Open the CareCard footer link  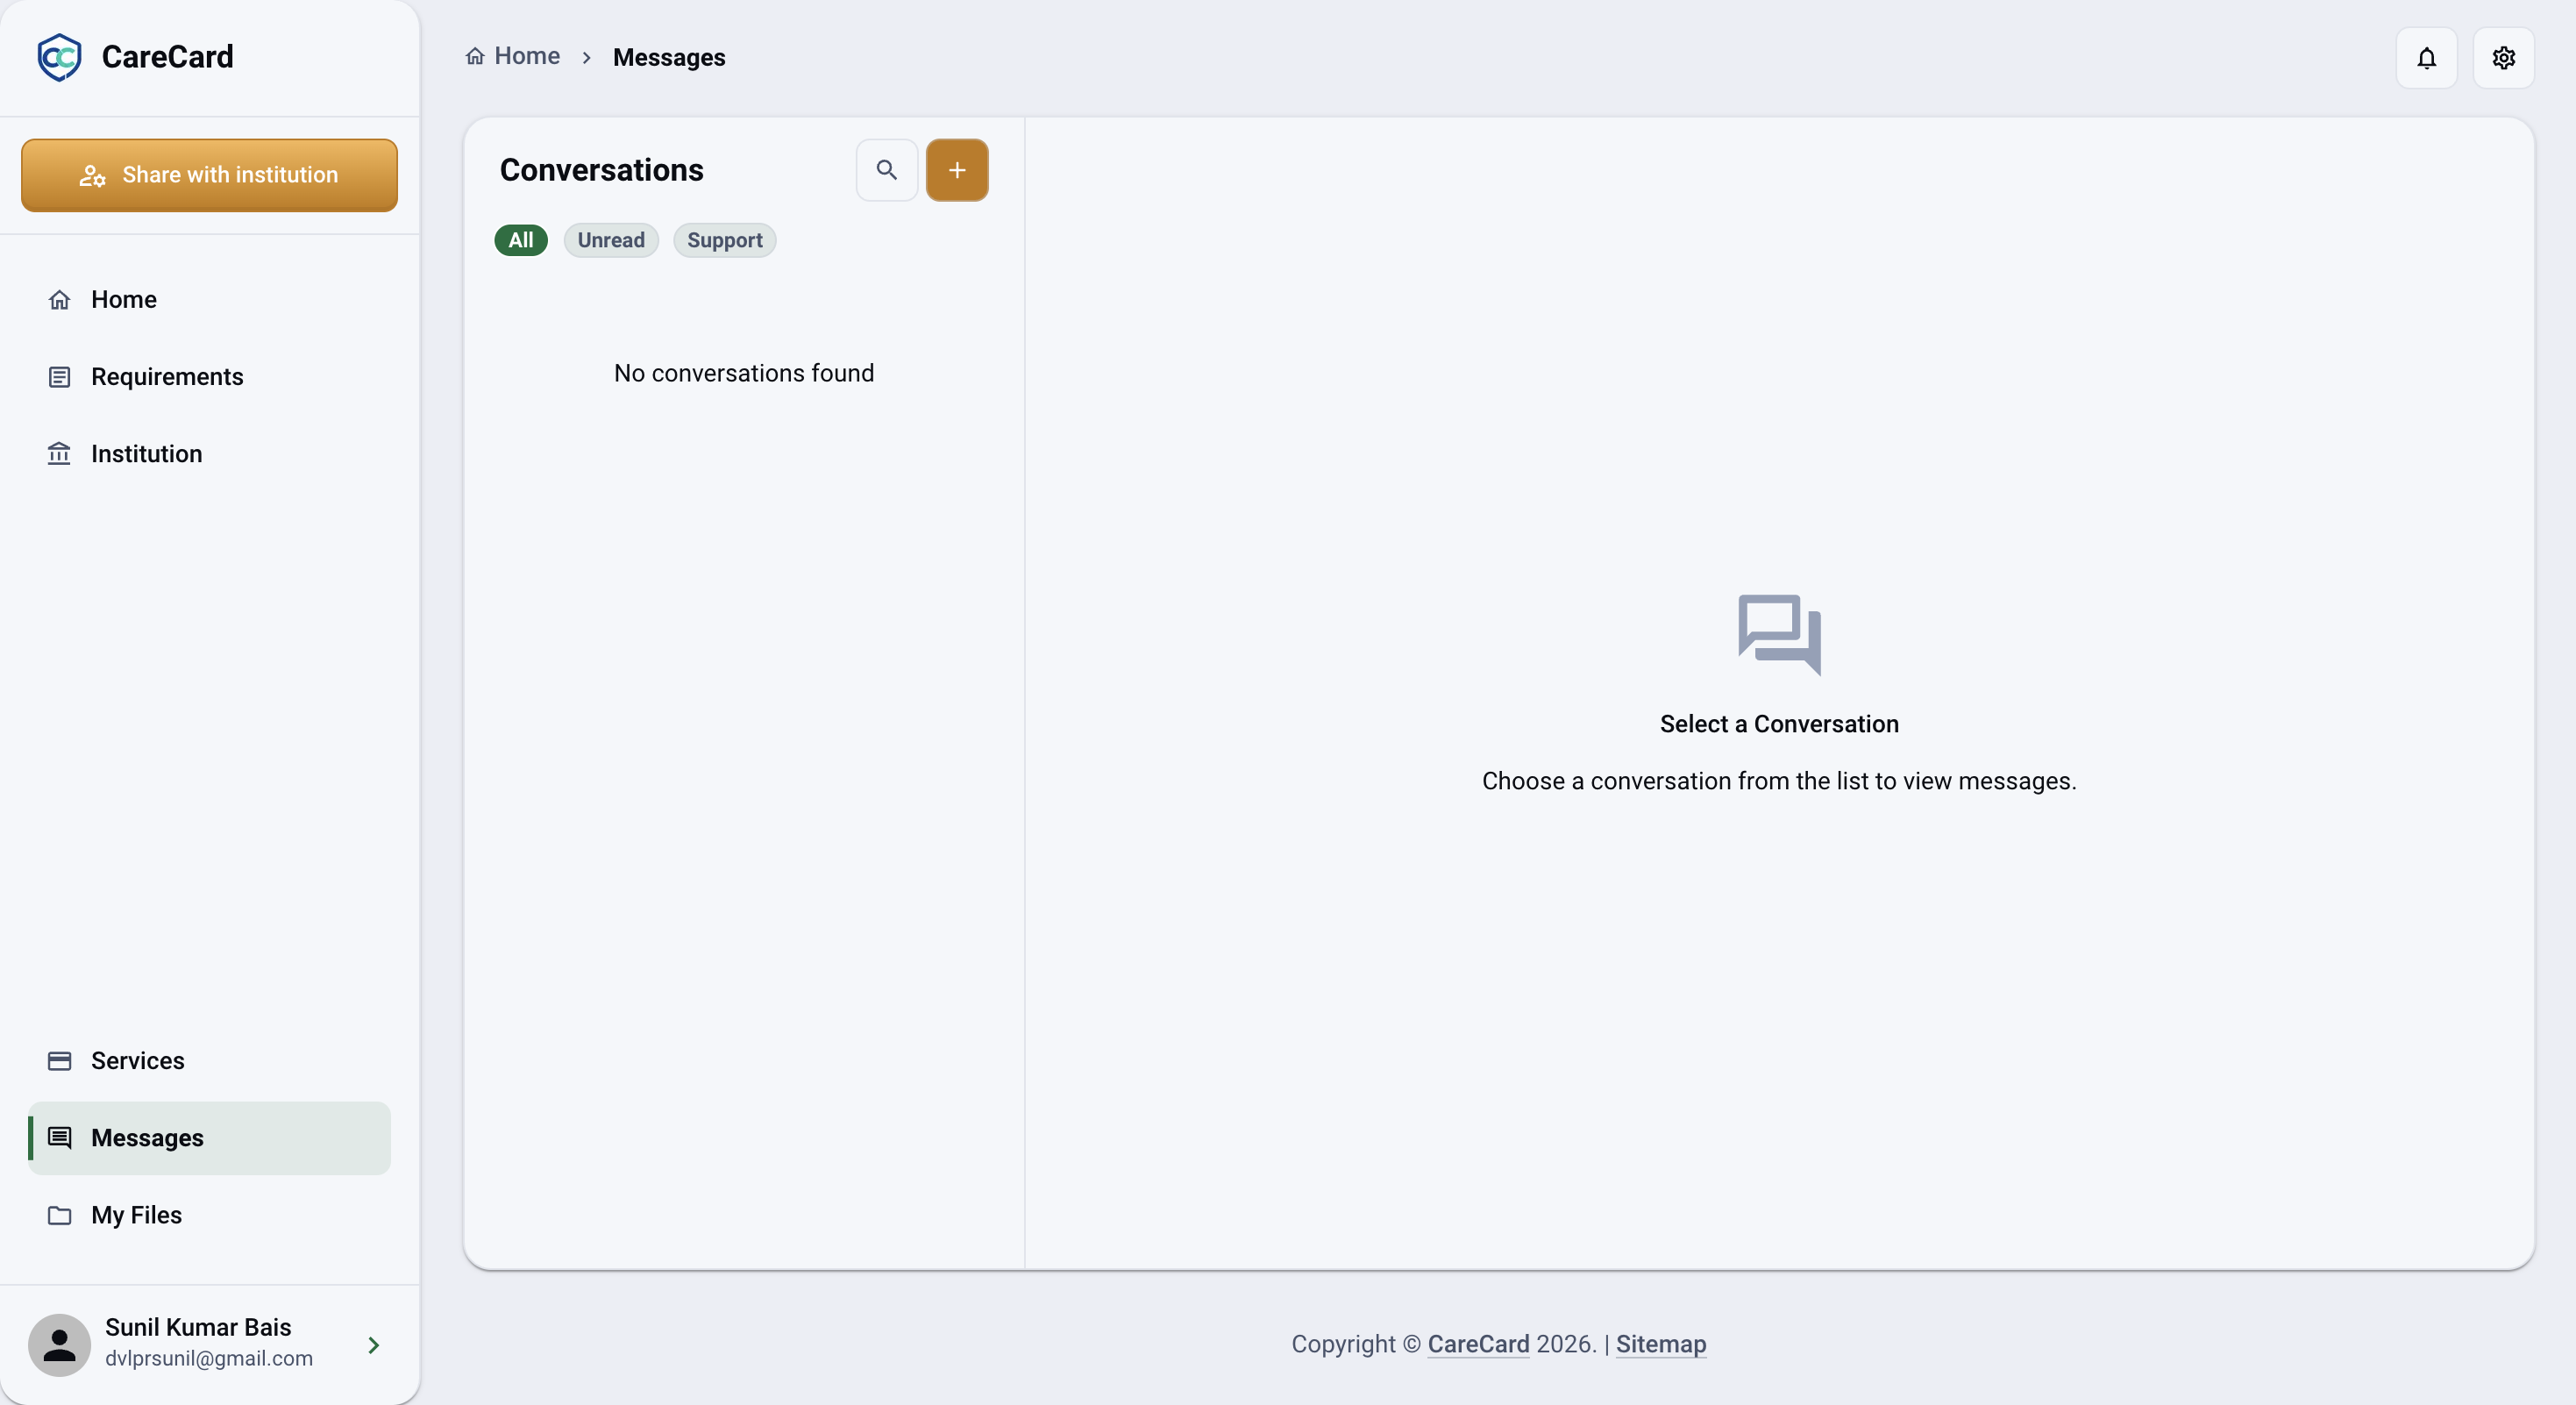coord(1478,1344)
